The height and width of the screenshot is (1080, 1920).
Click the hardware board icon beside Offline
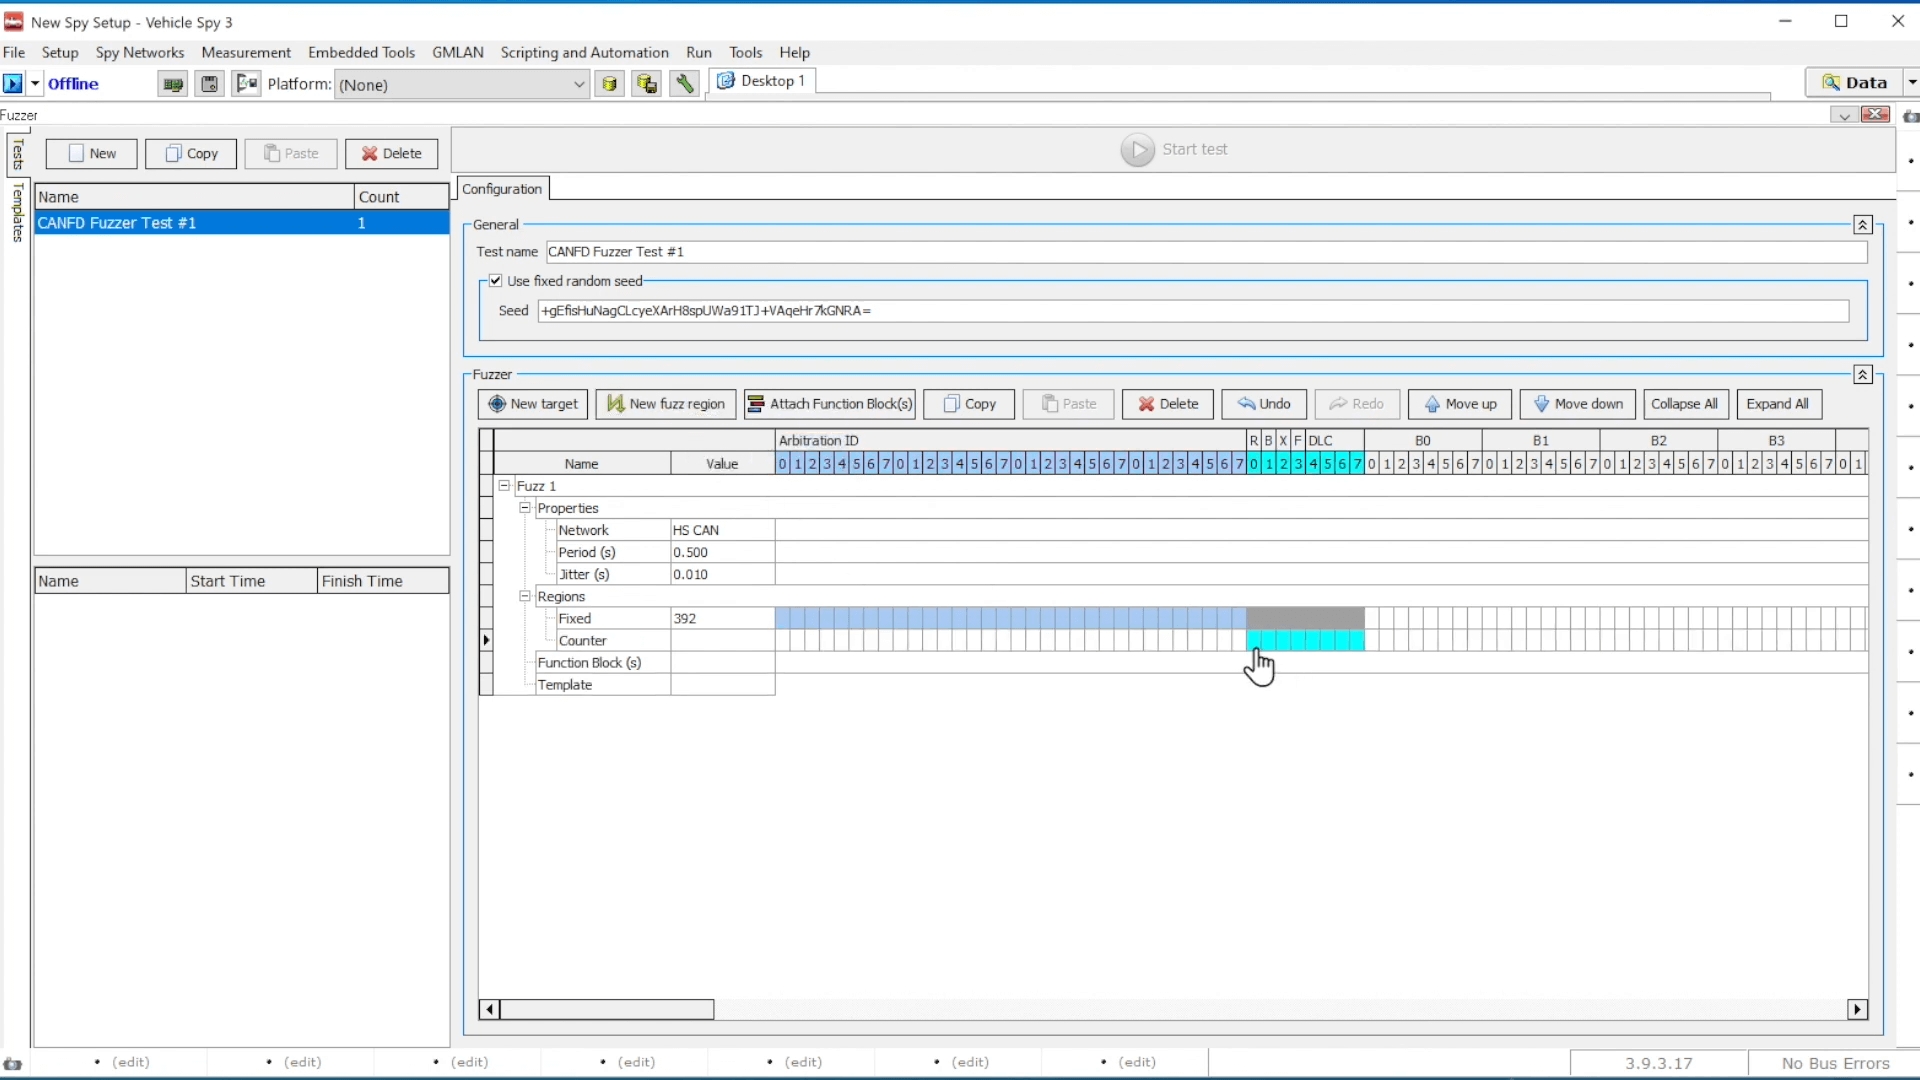tap(172, 84)
